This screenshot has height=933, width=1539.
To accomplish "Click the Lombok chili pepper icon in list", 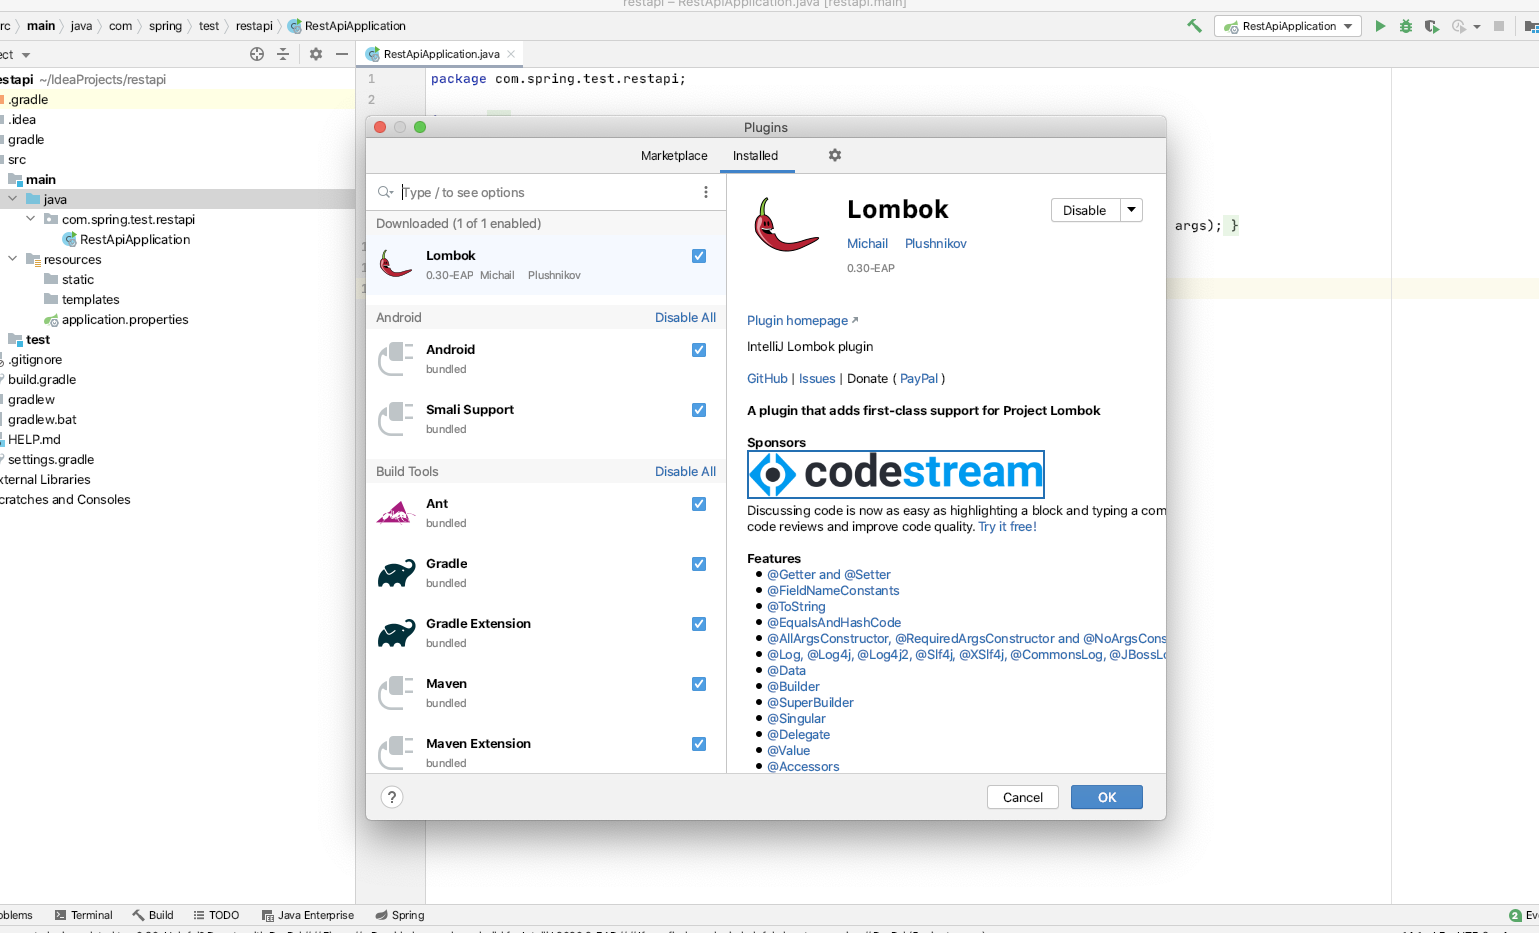I will [x=396, y=264].
